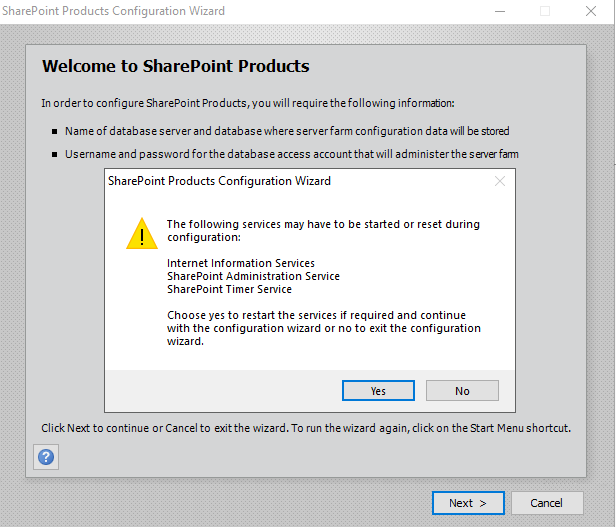The height and width of the screenshot is (527, 616).
Task: Hit the Cancel button
Action: coord(546,503)
